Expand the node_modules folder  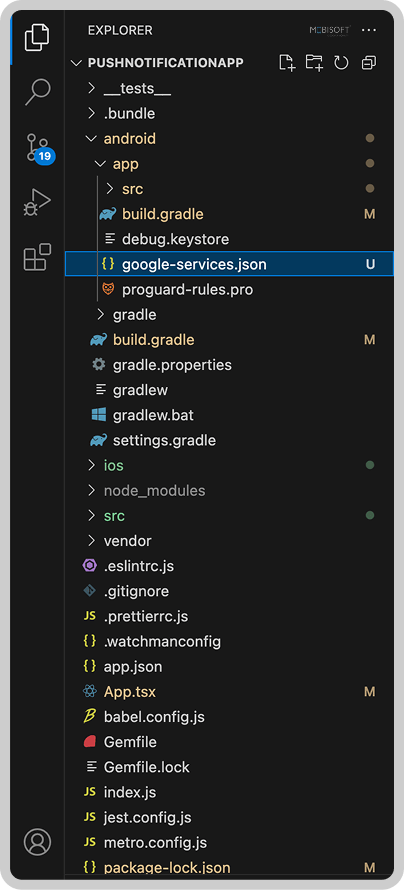coord(91,490)
